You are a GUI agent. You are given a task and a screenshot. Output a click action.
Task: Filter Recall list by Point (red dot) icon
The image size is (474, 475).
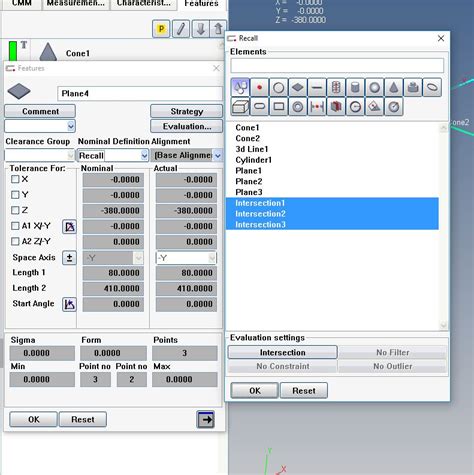tap(259, 88)
